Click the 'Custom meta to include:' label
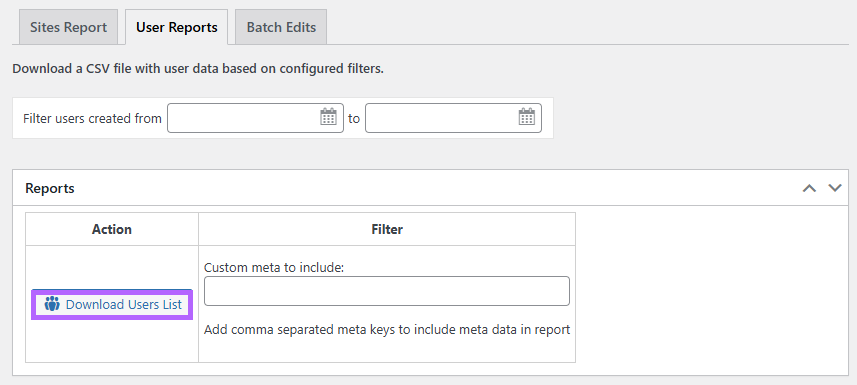 274,268
